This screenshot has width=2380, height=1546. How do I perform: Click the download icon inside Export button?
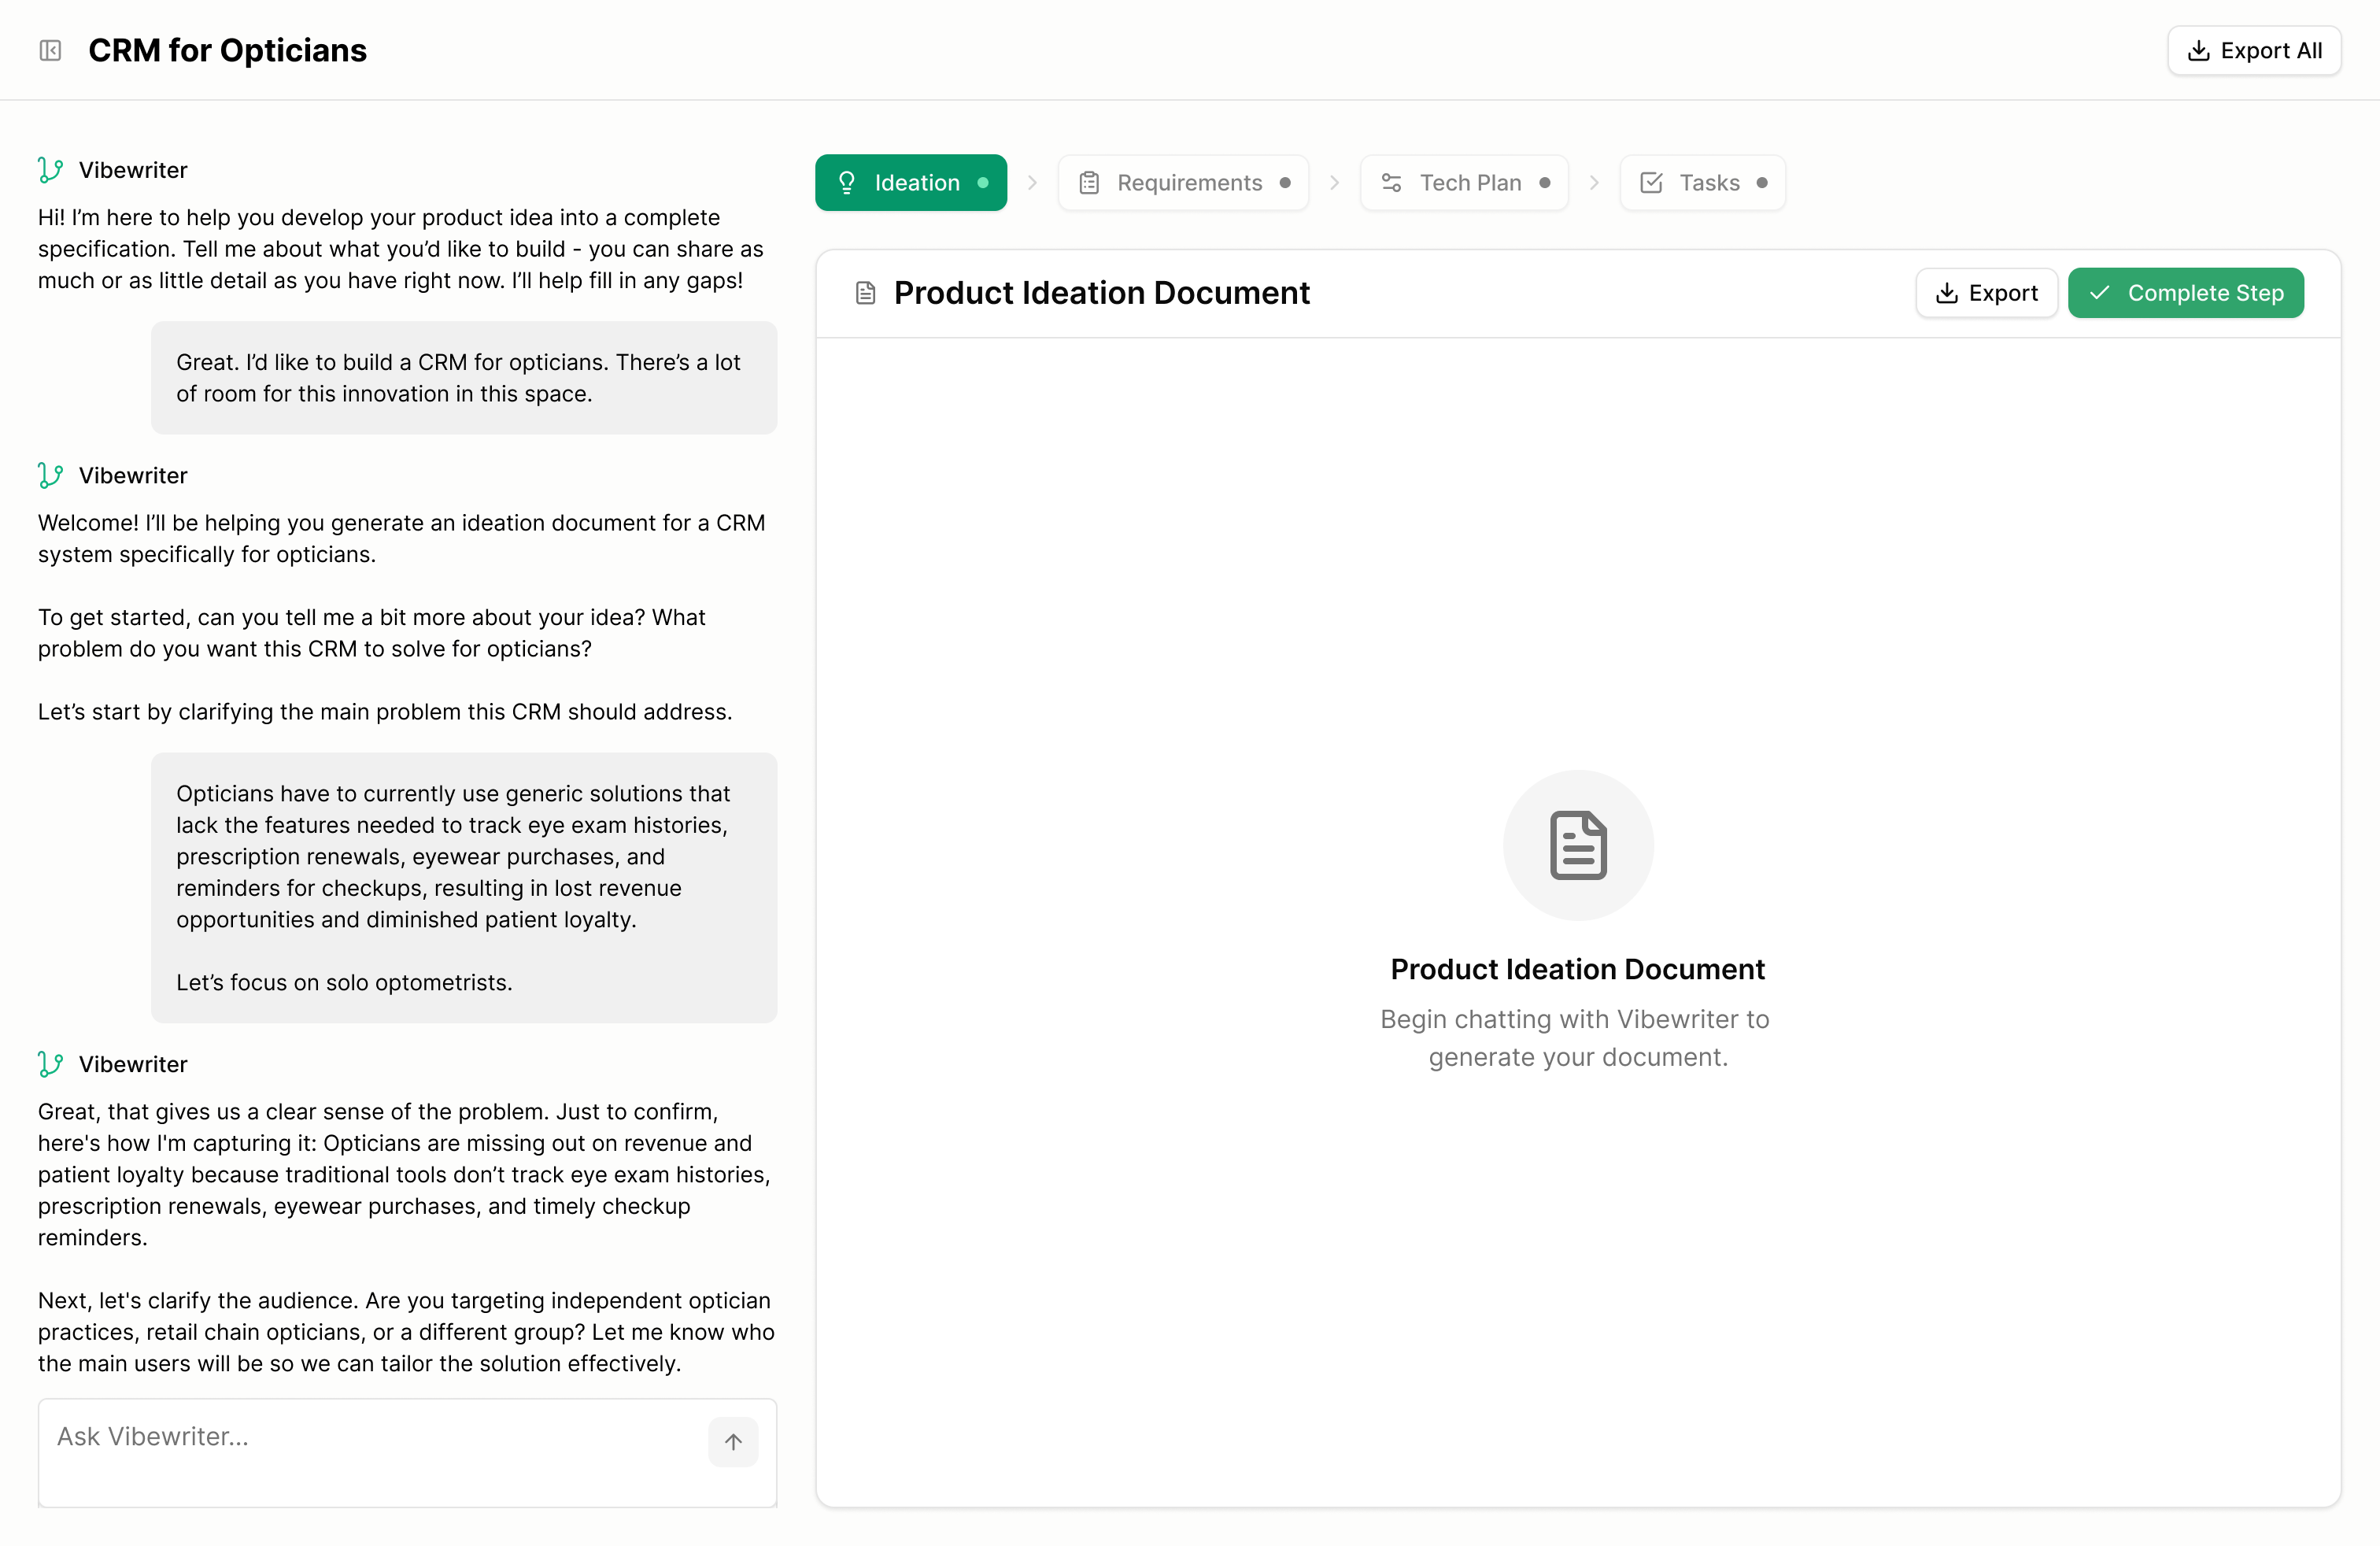tap(1946, 293)
